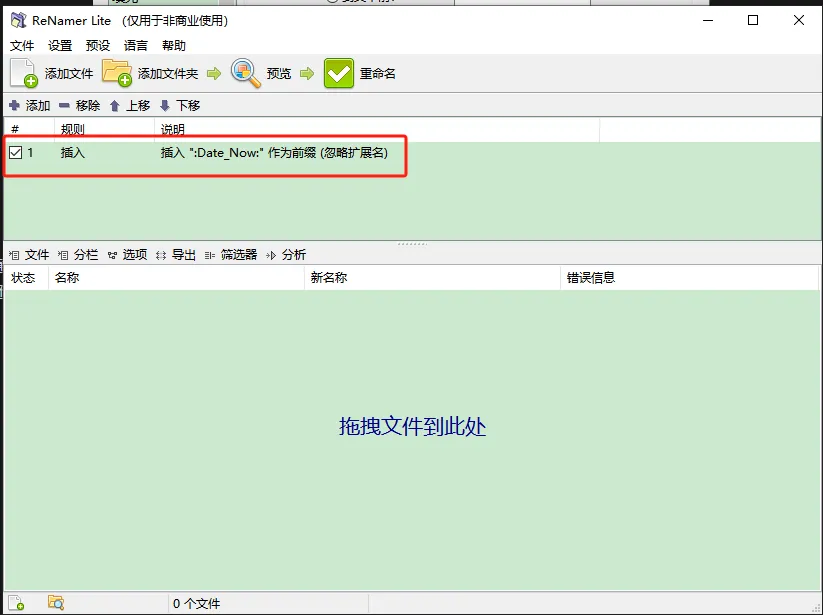Viewport: 823px width, 615px height.
Task: Open the 导出 export dropdown
Action: point(176,255)
